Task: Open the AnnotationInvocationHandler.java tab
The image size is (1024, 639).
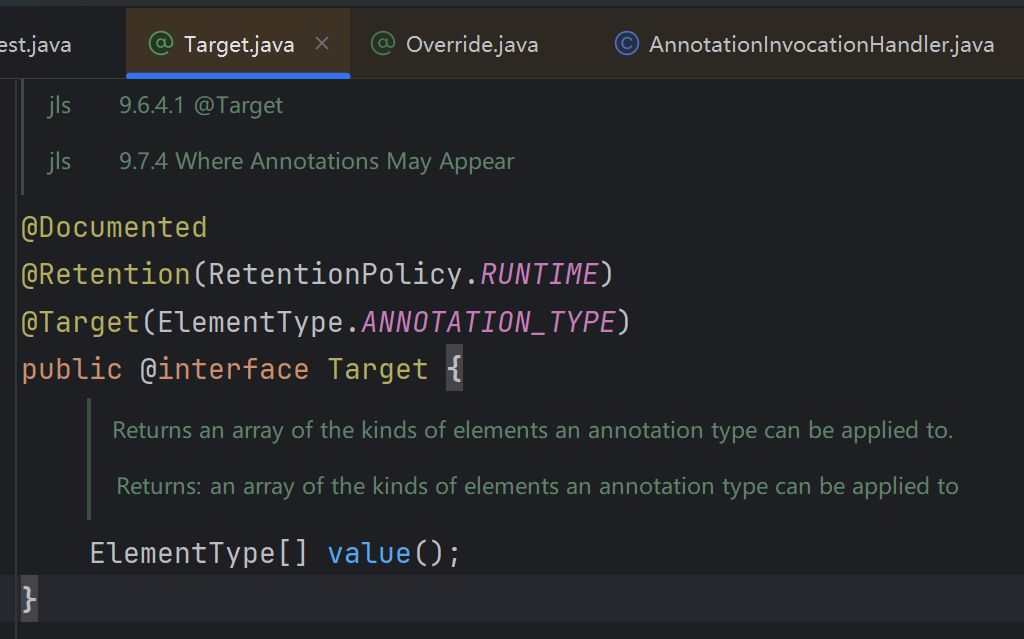Action: (x=820, y=44)
